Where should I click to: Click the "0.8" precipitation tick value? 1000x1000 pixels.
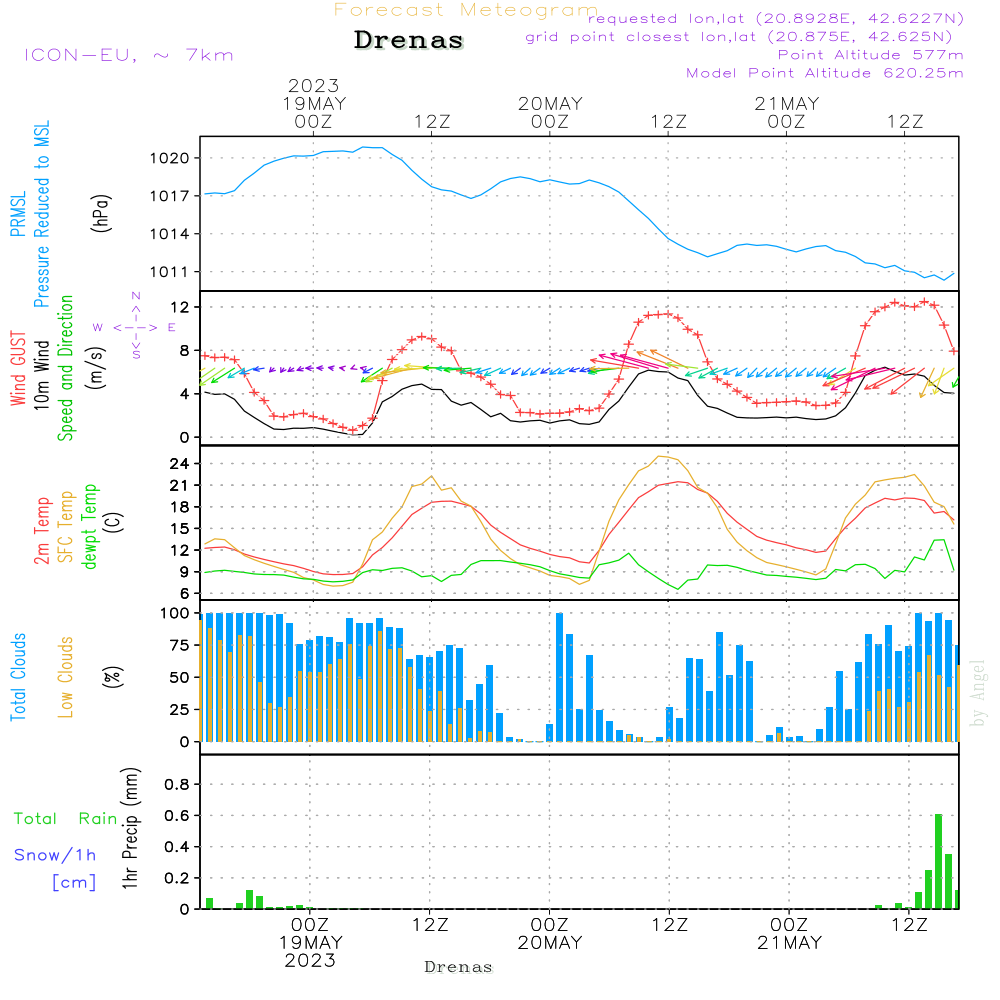(177, 785)
